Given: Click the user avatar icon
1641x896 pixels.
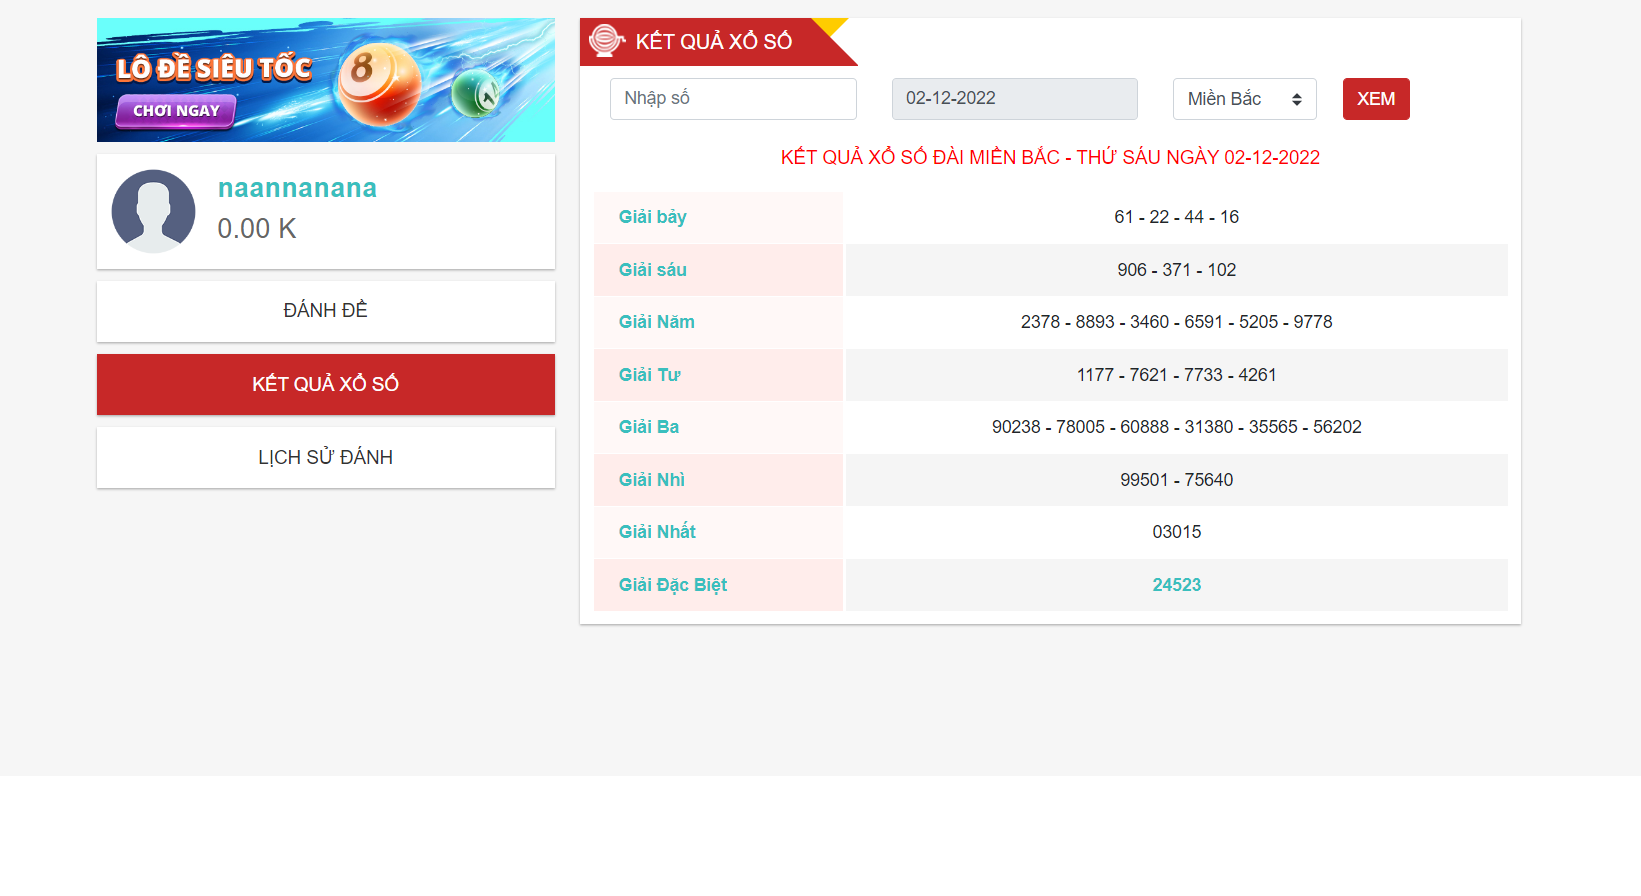Looking at the screenshot, I should coord(153,211).
